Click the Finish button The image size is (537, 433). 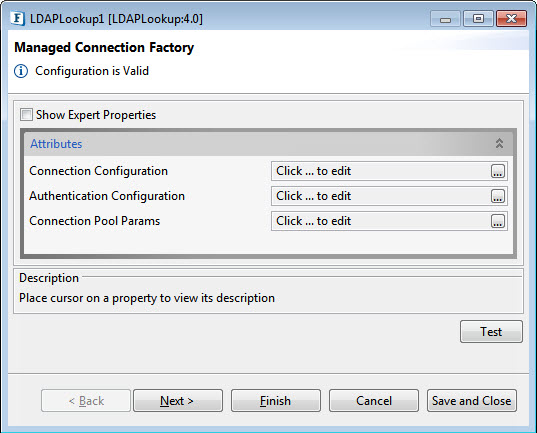[x=276, y=400]
